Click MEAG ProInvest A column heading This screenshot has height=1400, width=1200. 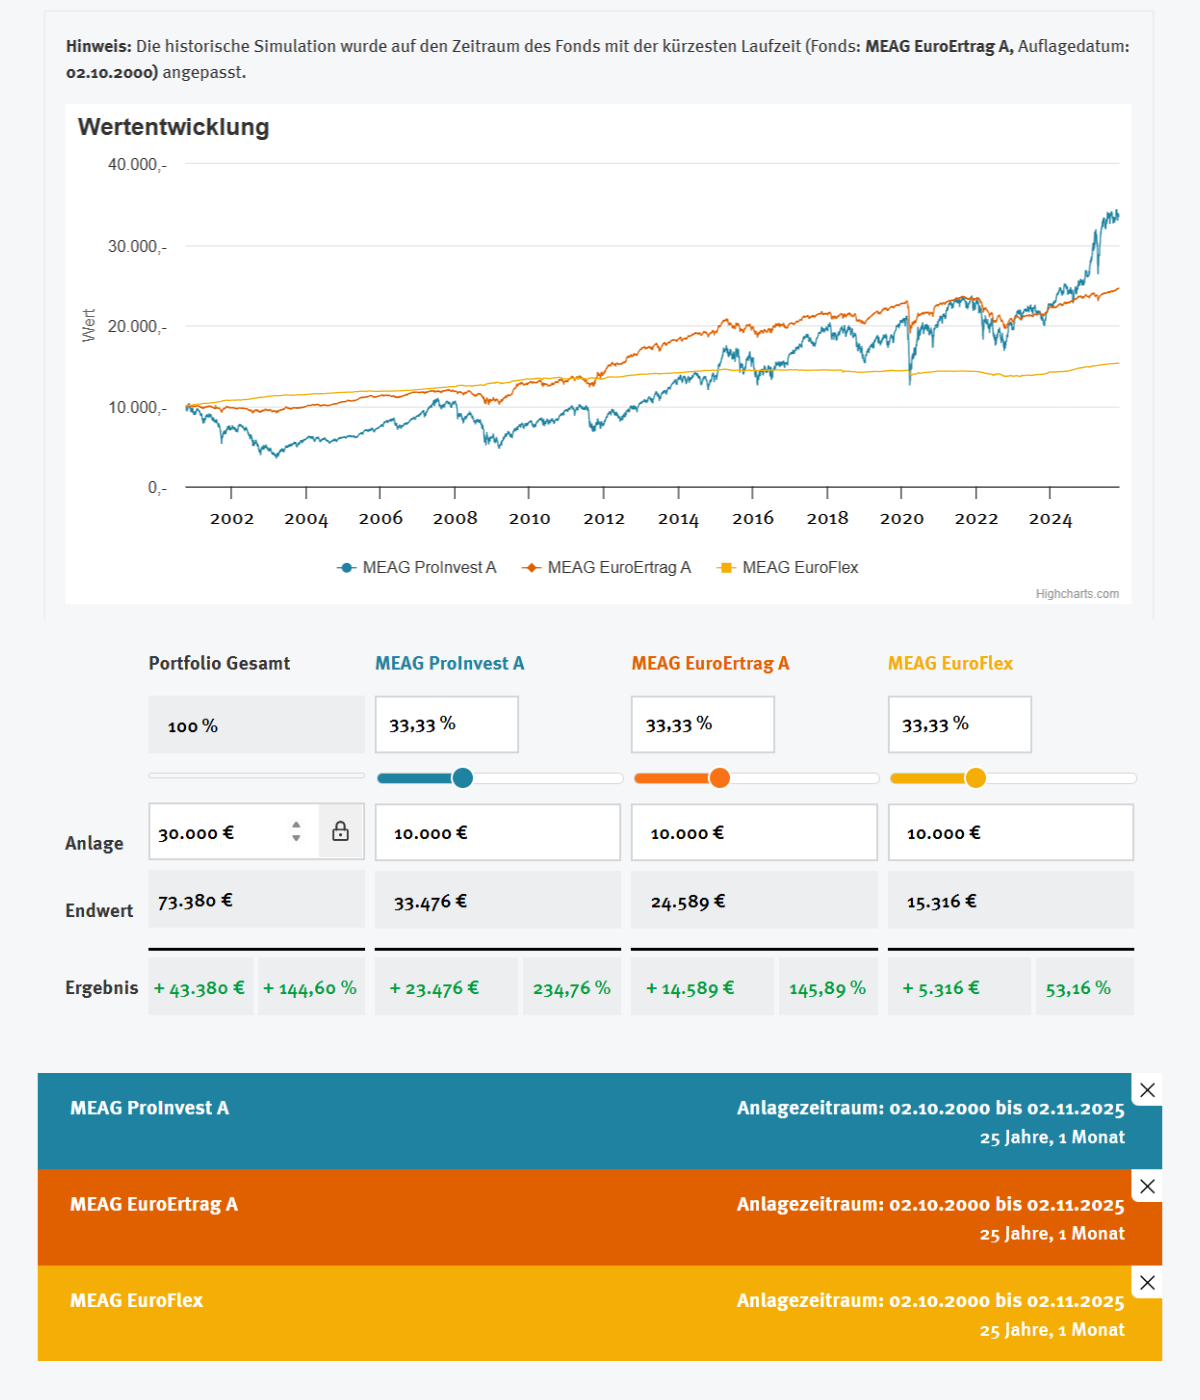449,663
